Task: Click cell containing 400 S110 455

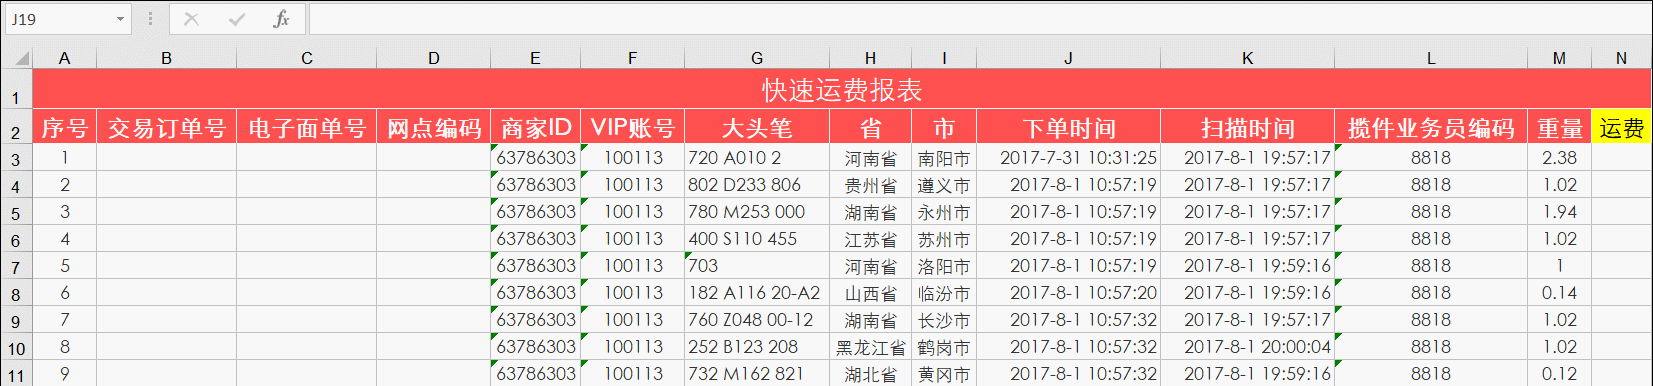Action: [757, 239]
